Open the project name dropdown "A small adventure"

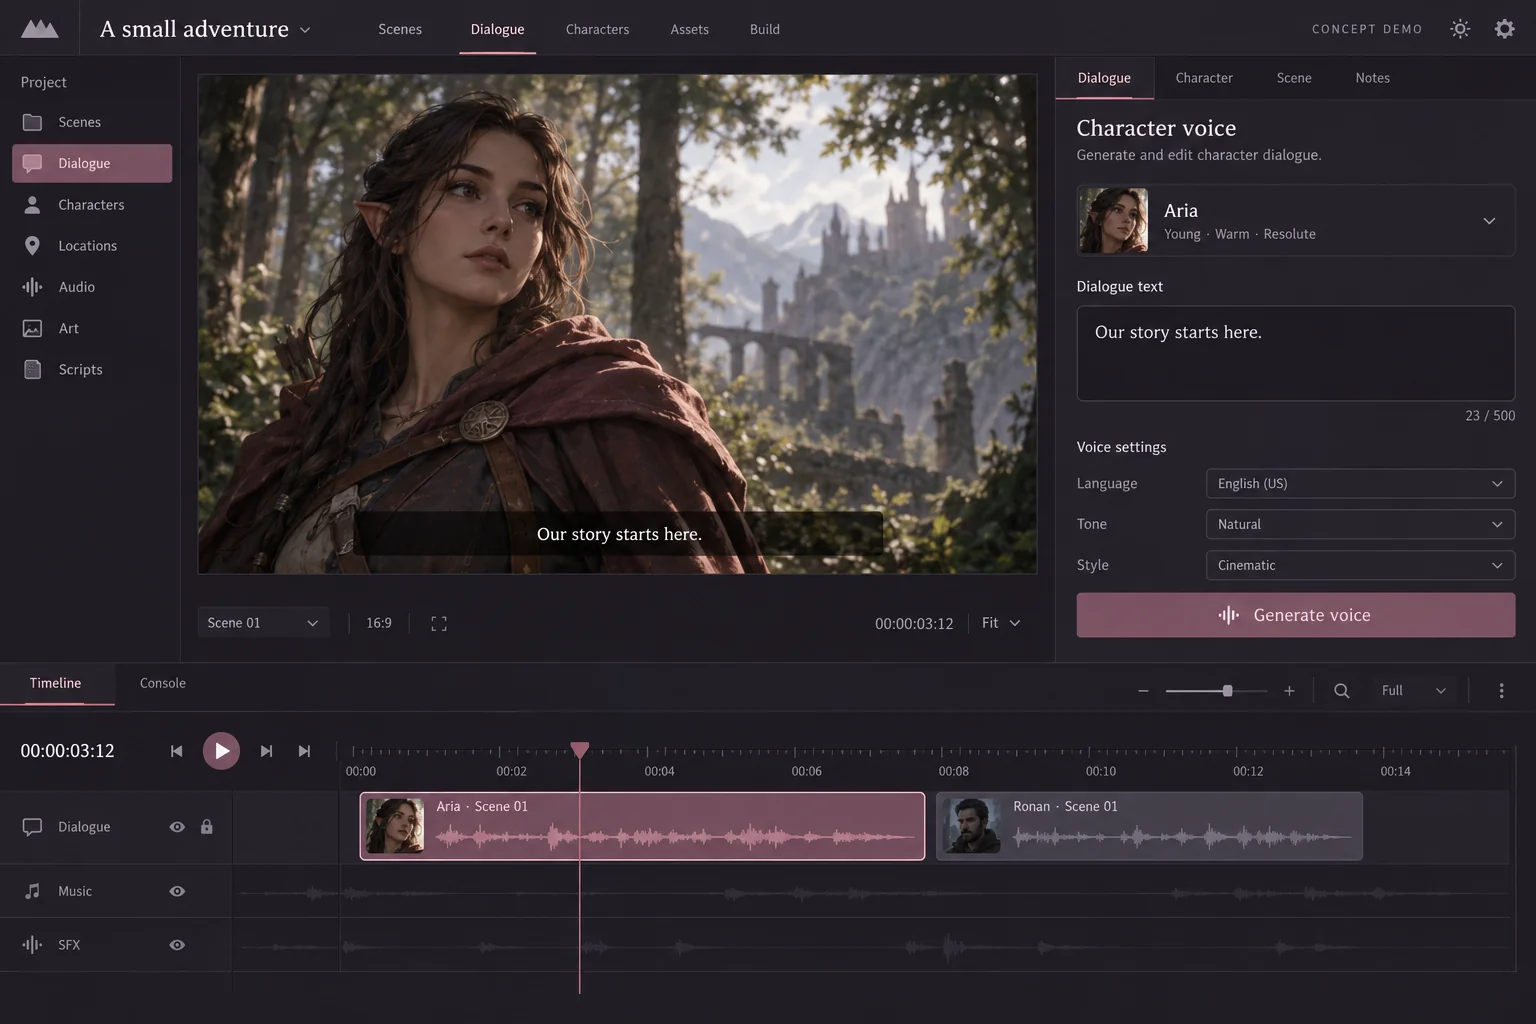click(x=206, y=29)
